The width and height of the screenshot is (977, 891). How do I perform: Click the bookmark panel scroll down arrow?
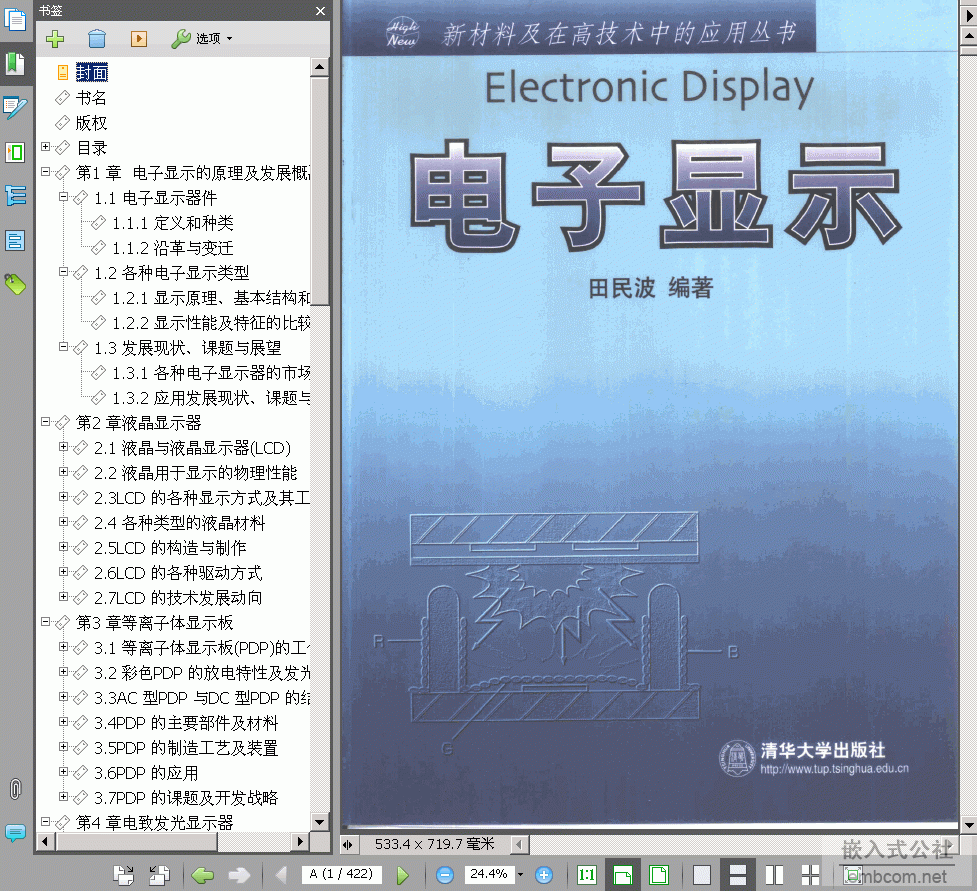tap(320, 821)
